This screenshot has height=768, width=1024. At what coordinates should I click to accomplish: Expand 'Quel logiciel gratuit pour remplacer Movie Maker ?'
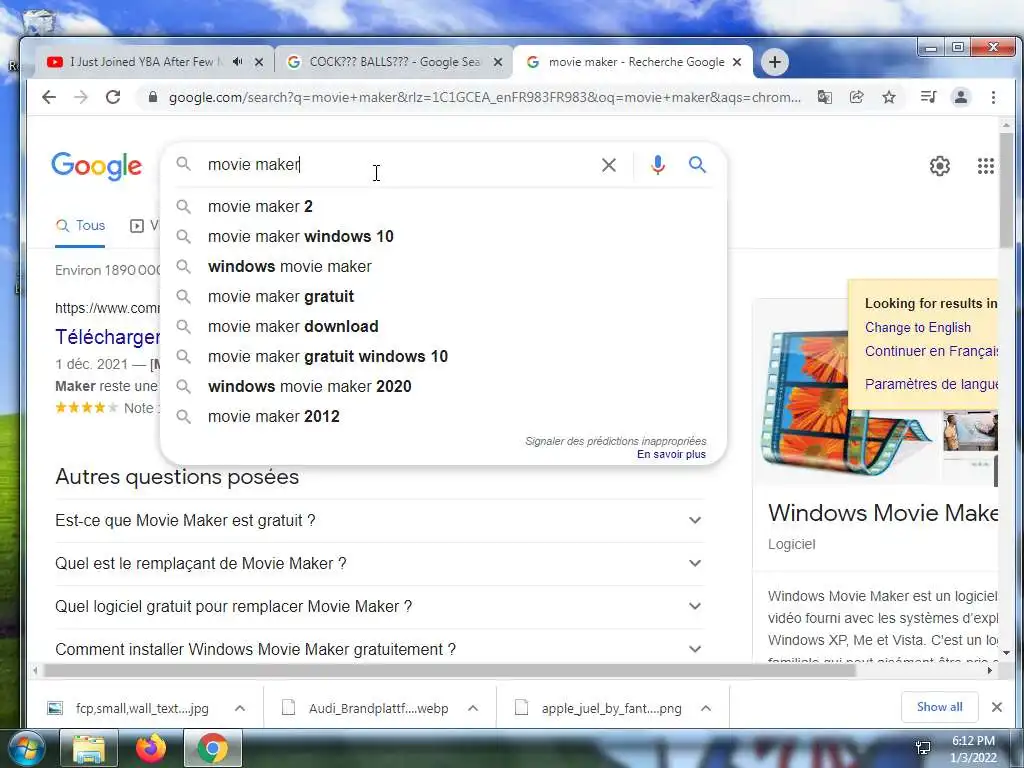pos(379,607)
